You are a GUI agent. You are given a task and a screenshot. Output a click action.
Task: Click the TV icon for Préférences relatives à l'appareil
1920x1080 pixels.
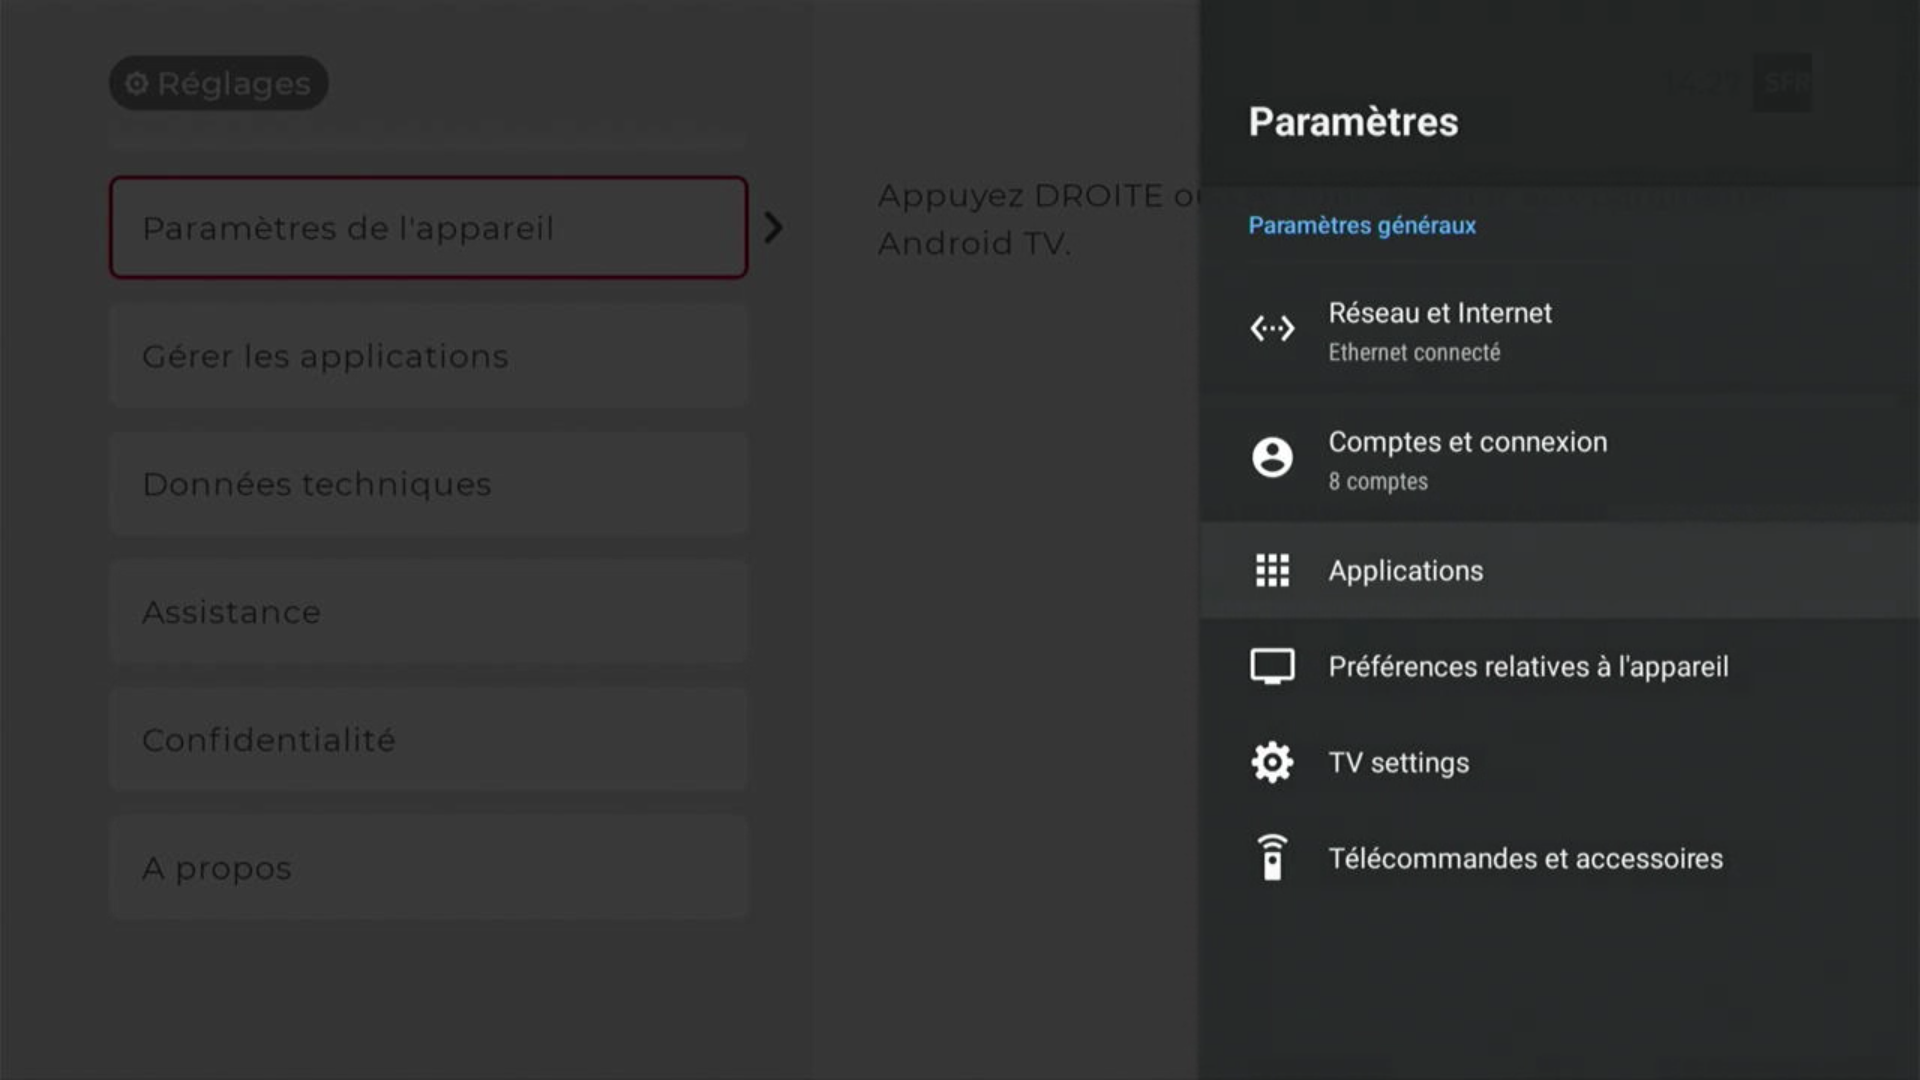[x=1271, y=665]
